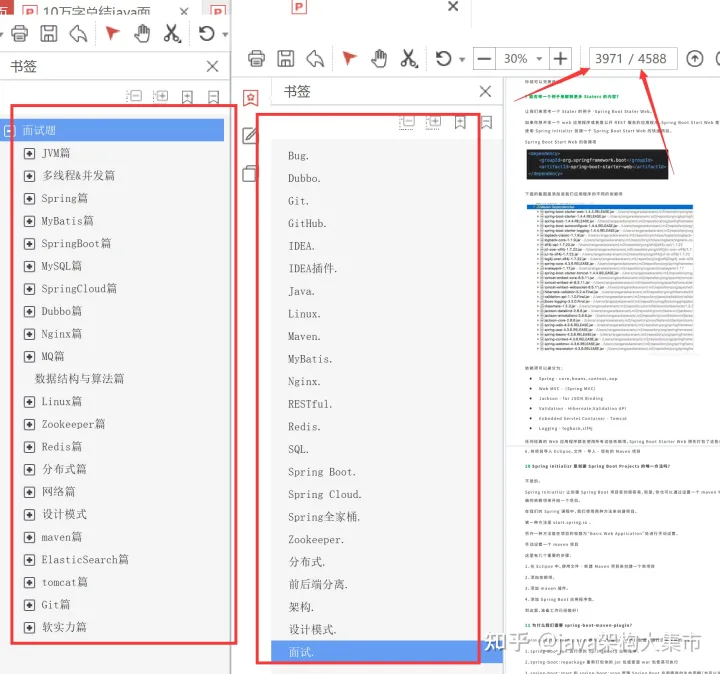Expand the MyBatis篇 bookmark node
This screenshot has height=674, width=720.
point(29,221)
